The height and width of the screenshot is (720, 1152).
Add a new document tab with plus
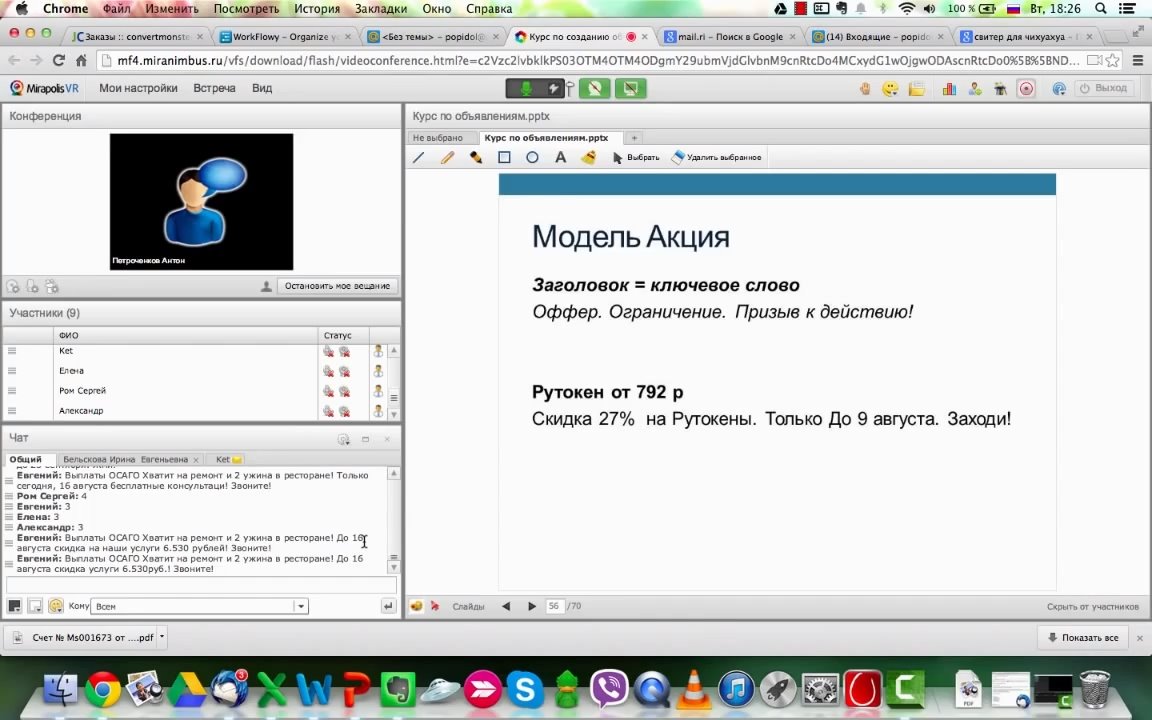click(x=634, y=137)
